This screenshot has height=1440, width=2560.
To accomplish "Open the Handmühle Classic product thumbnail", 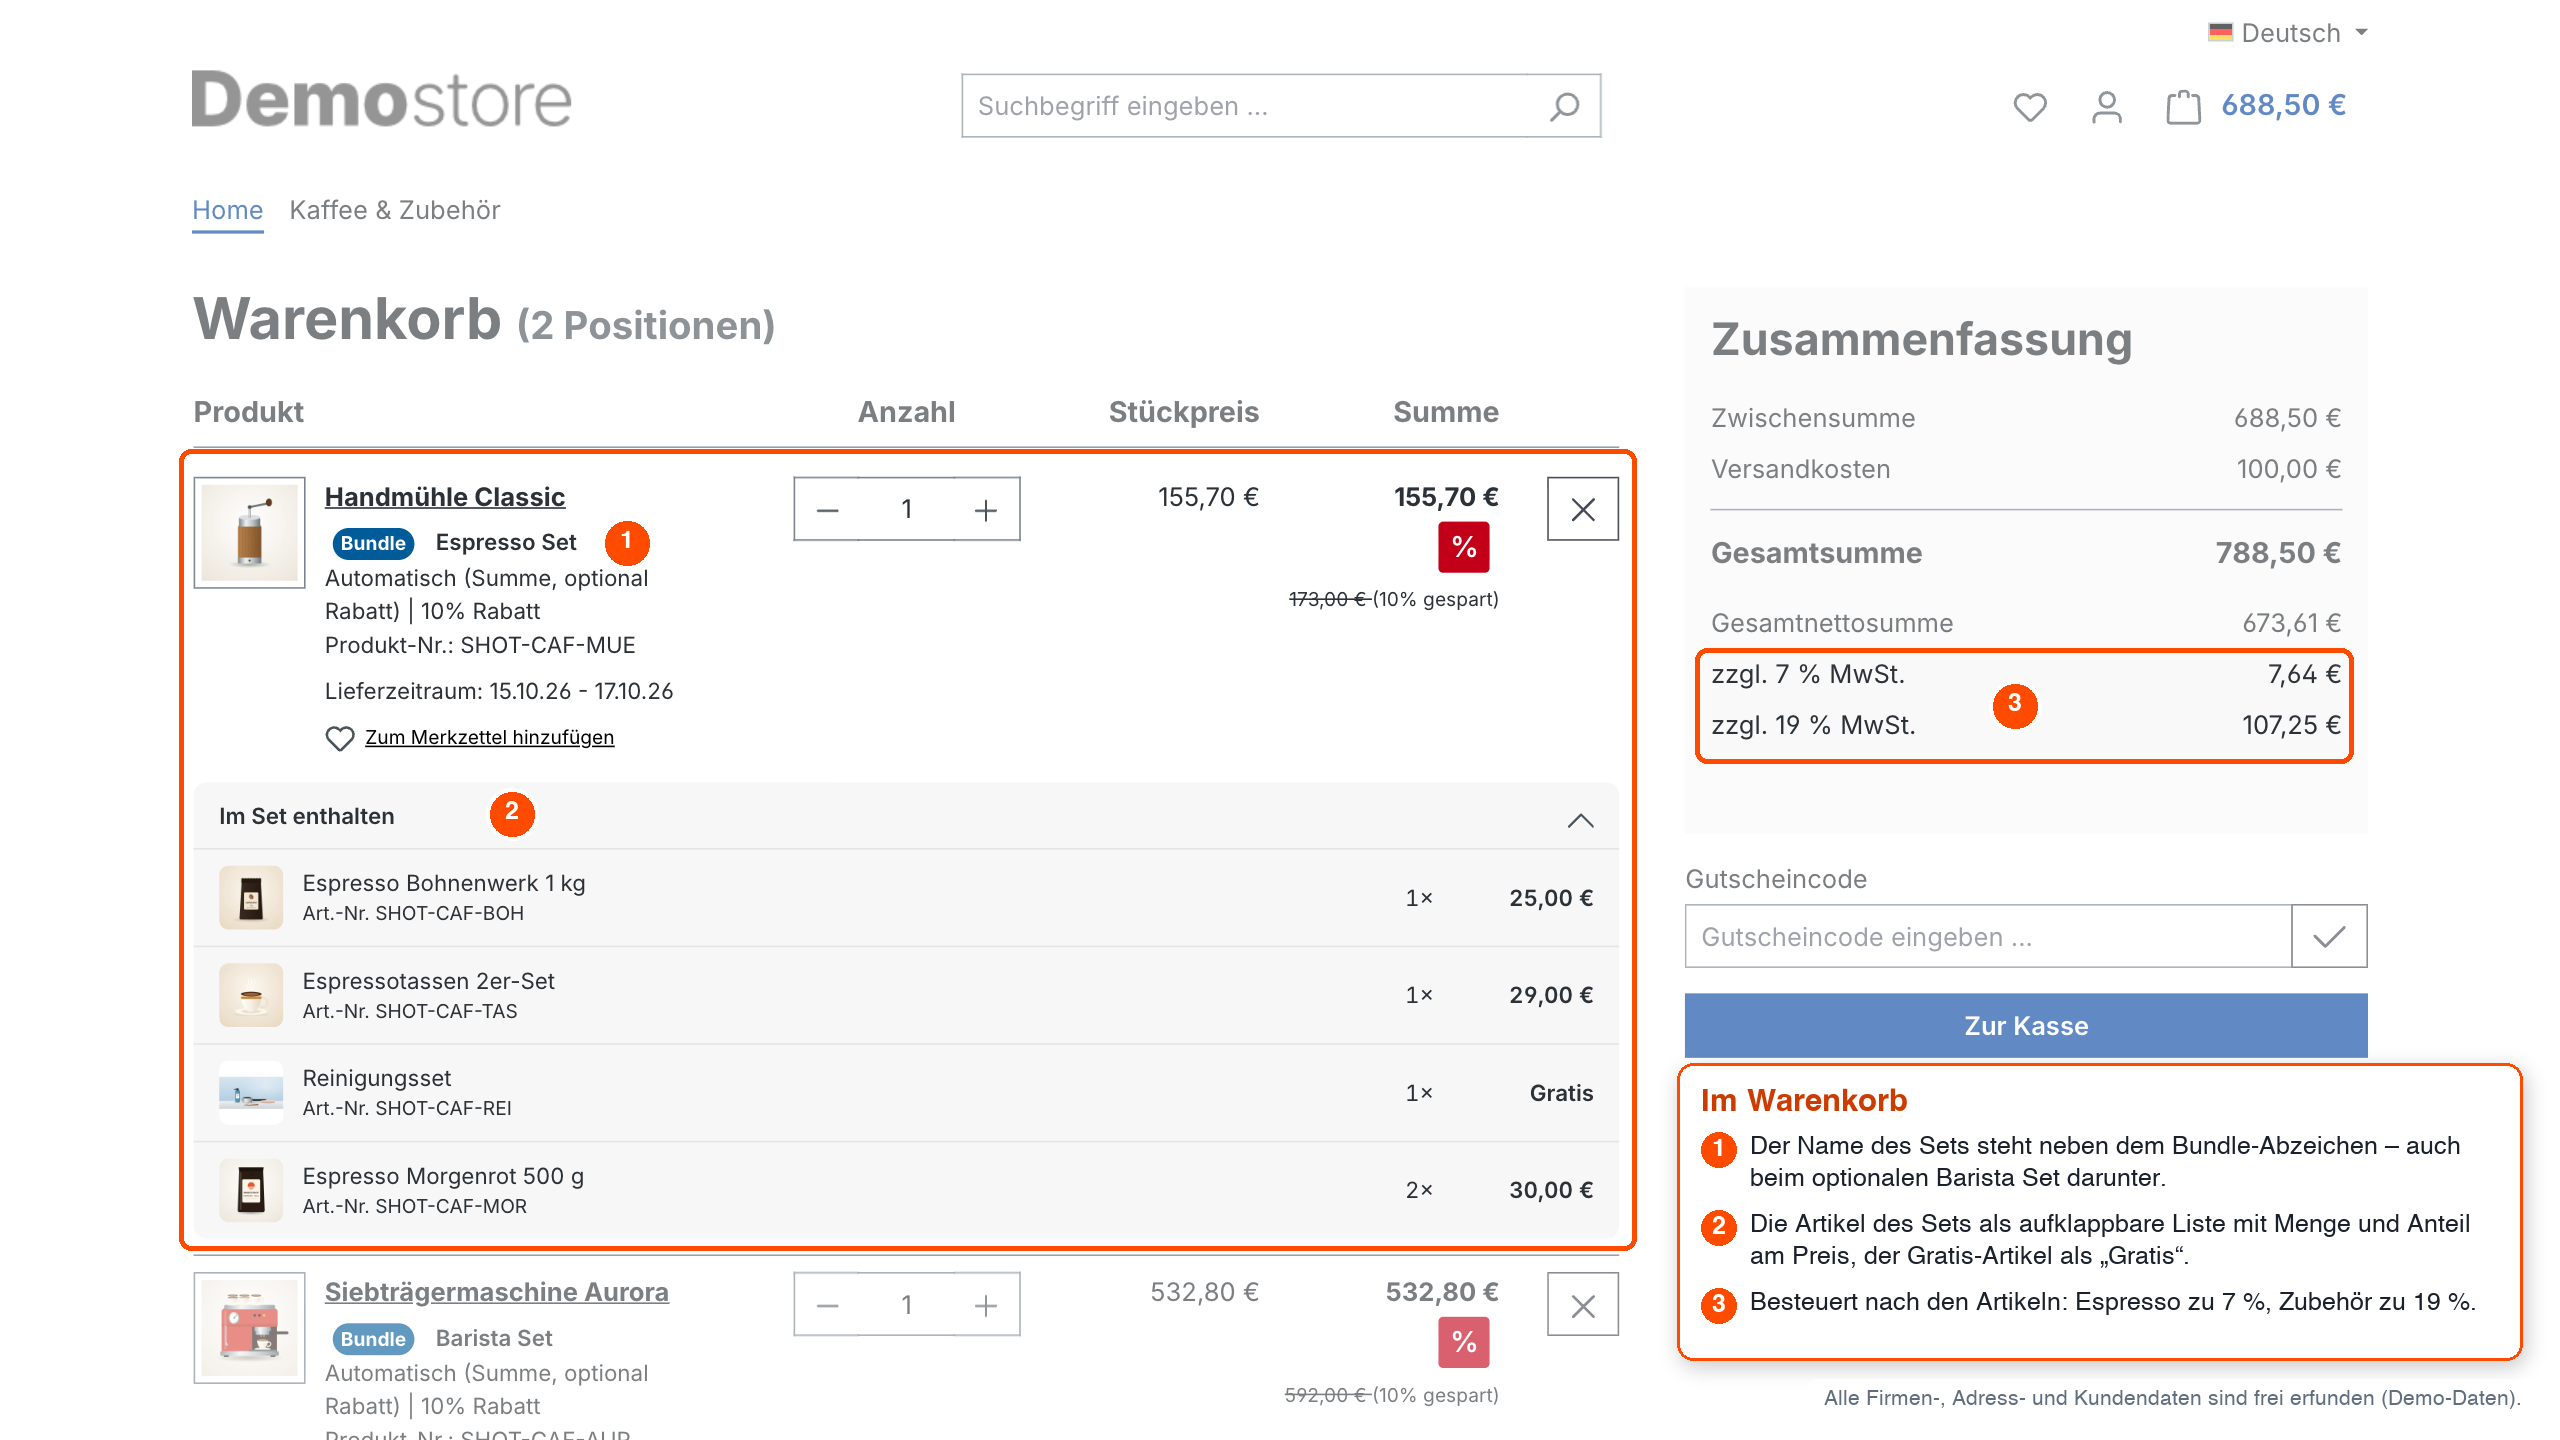I will pos(249,533).
